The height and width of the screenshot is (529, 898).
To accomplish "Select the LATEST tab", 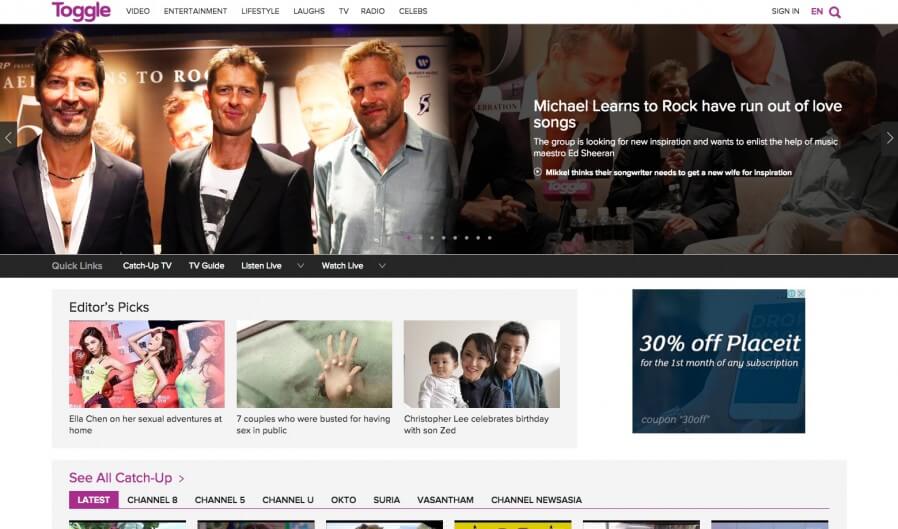I will (93, 500).
